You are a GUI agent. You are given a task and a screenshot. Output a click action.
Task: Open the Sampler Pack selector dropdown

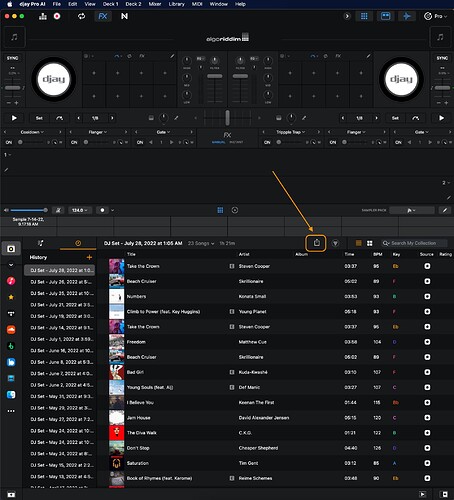click(412, 210)
